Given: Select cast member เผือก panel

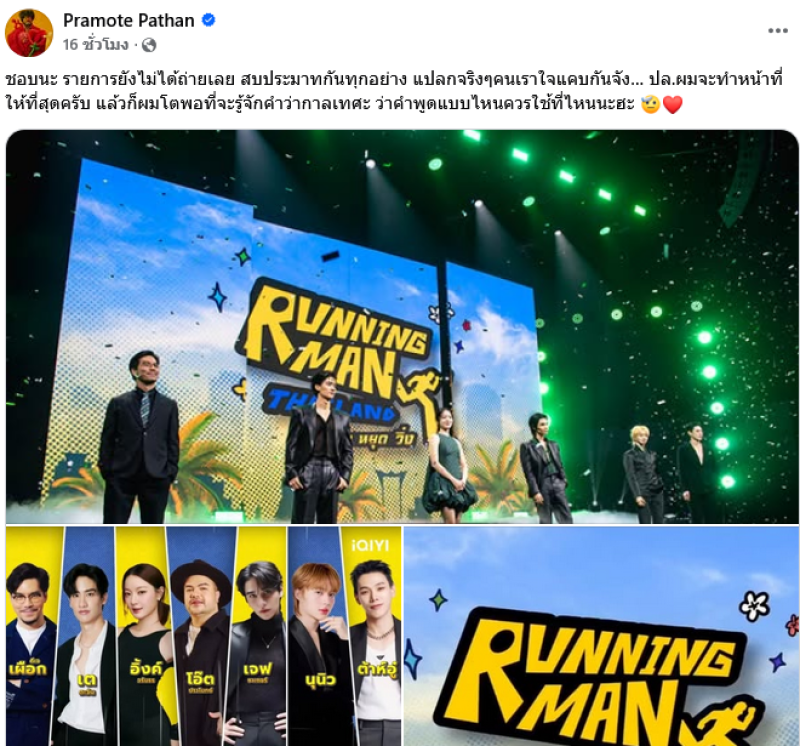Looking at the screenshot, I should pos(32,636).
